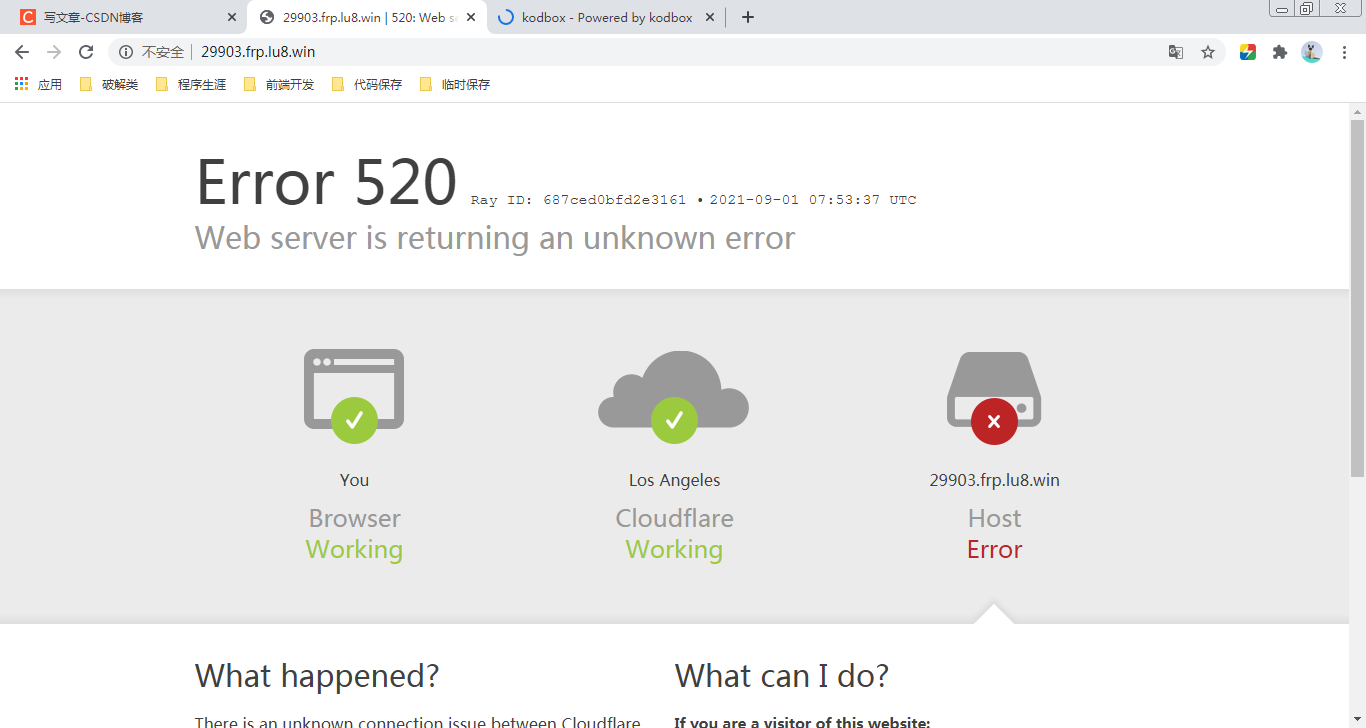The image size is (1366, 728).
Task: Click the What can I do? heading
Action: tap(782, 676)
